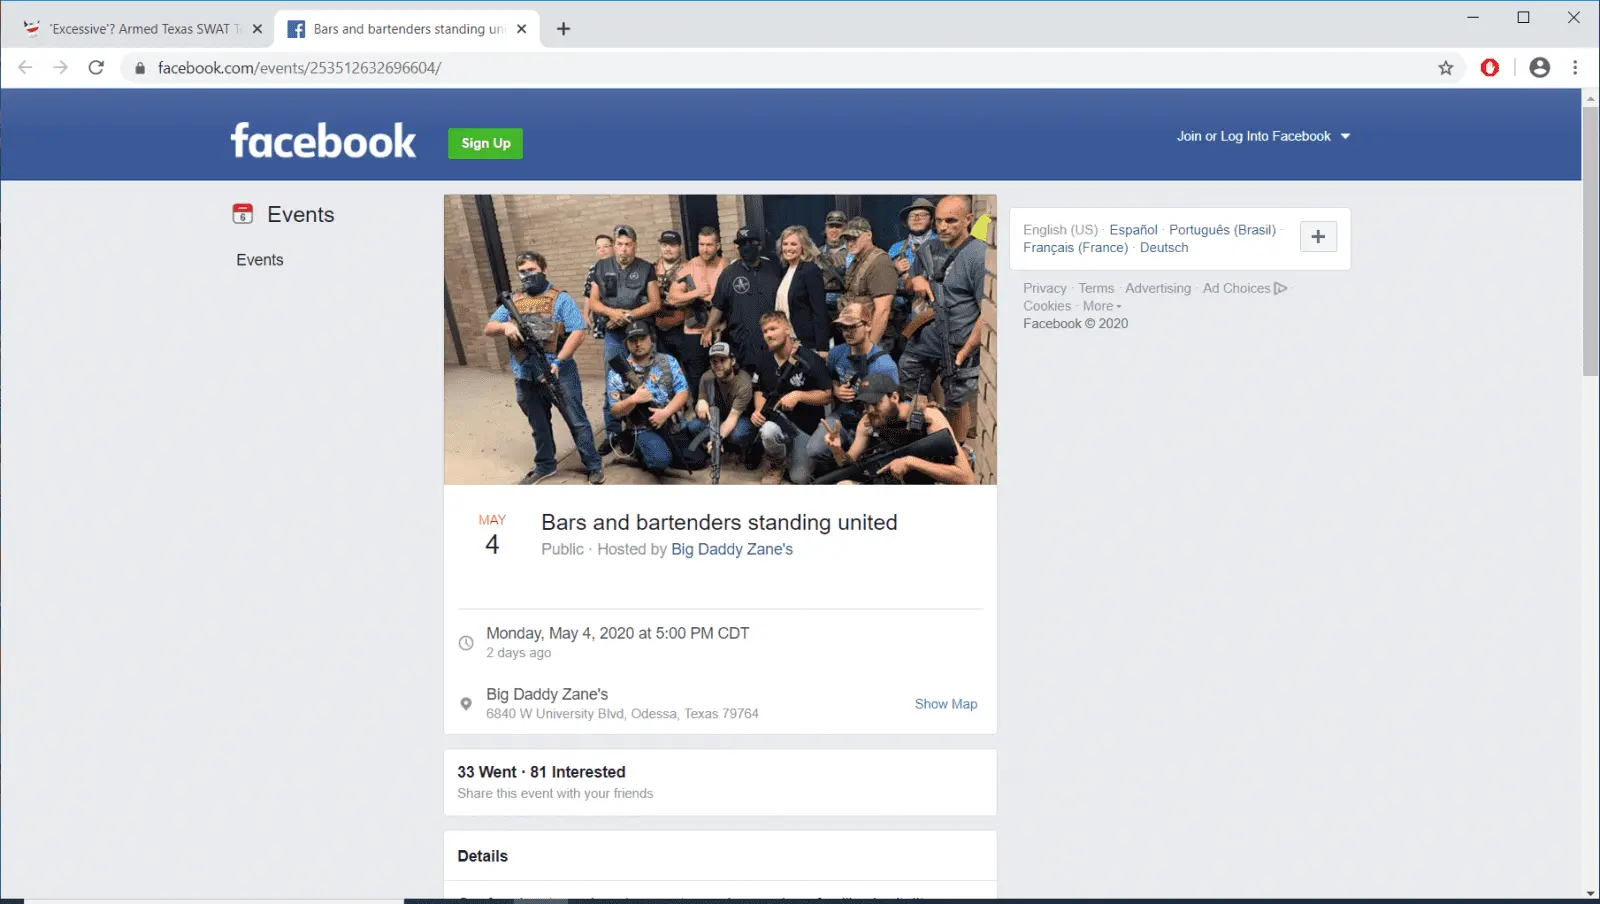Bookmark this page with the star icon
1600x904 pixels.
[x=1445, y=68]
